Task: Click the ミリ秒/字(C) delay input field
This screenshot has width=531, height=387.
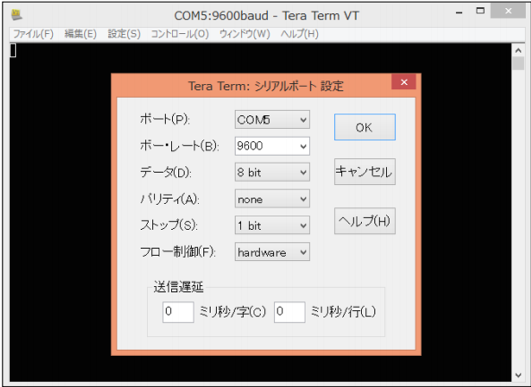Action: click(x=178, y=312)
